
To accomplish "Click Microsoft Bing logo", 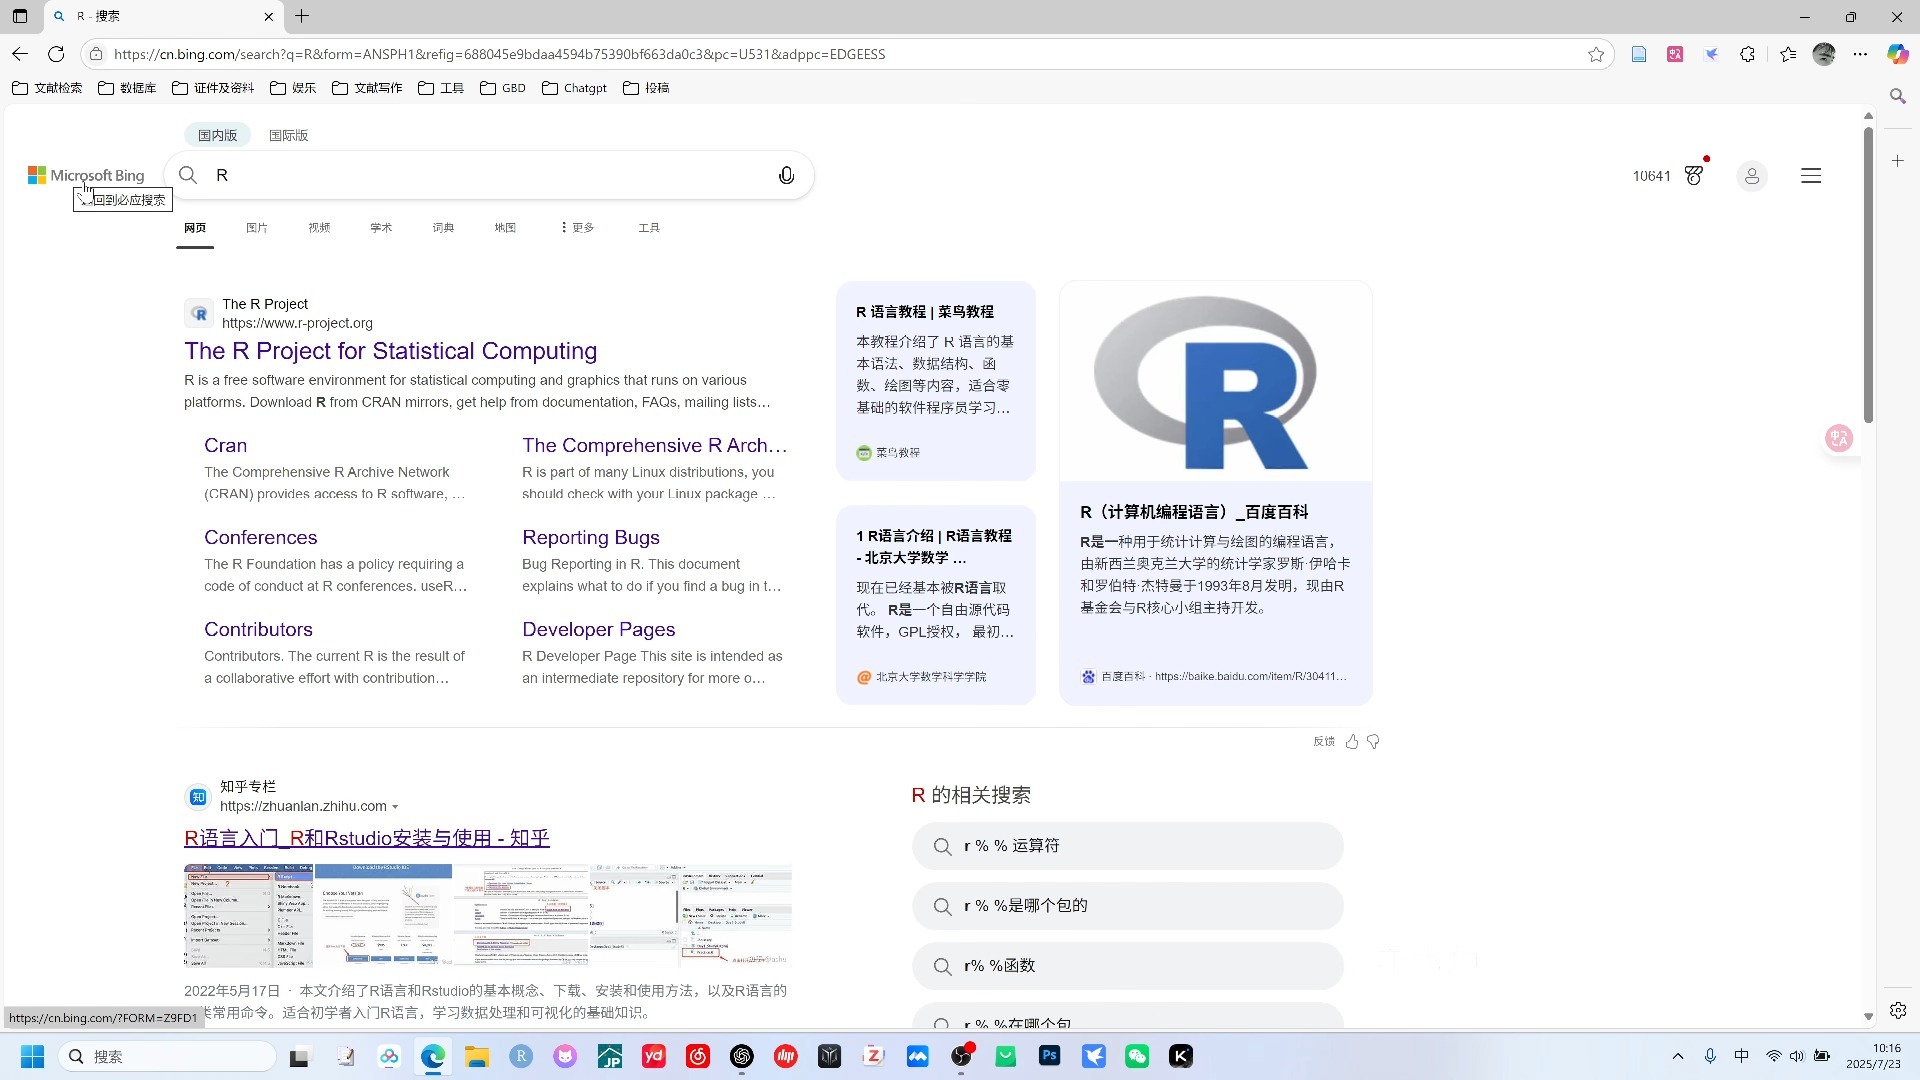I will pos(86,175).
